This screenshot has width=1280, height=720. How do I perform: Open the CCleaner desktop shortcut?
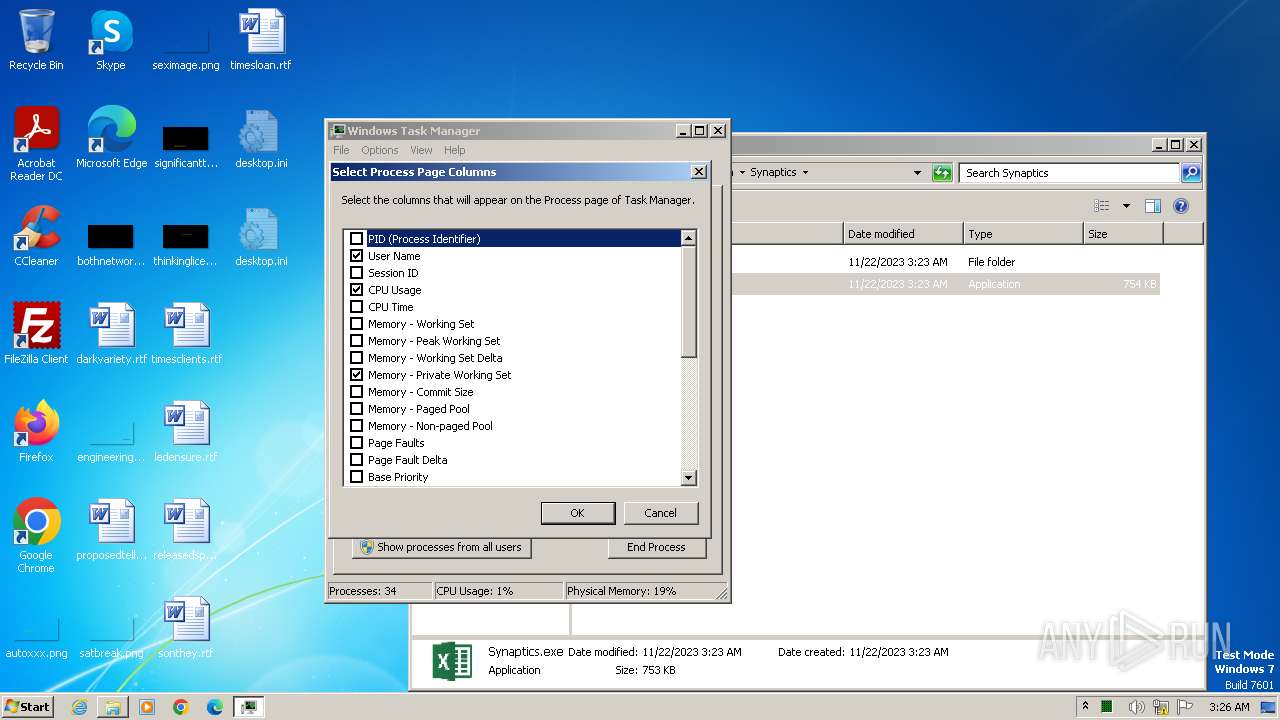[x=36, y=236]
